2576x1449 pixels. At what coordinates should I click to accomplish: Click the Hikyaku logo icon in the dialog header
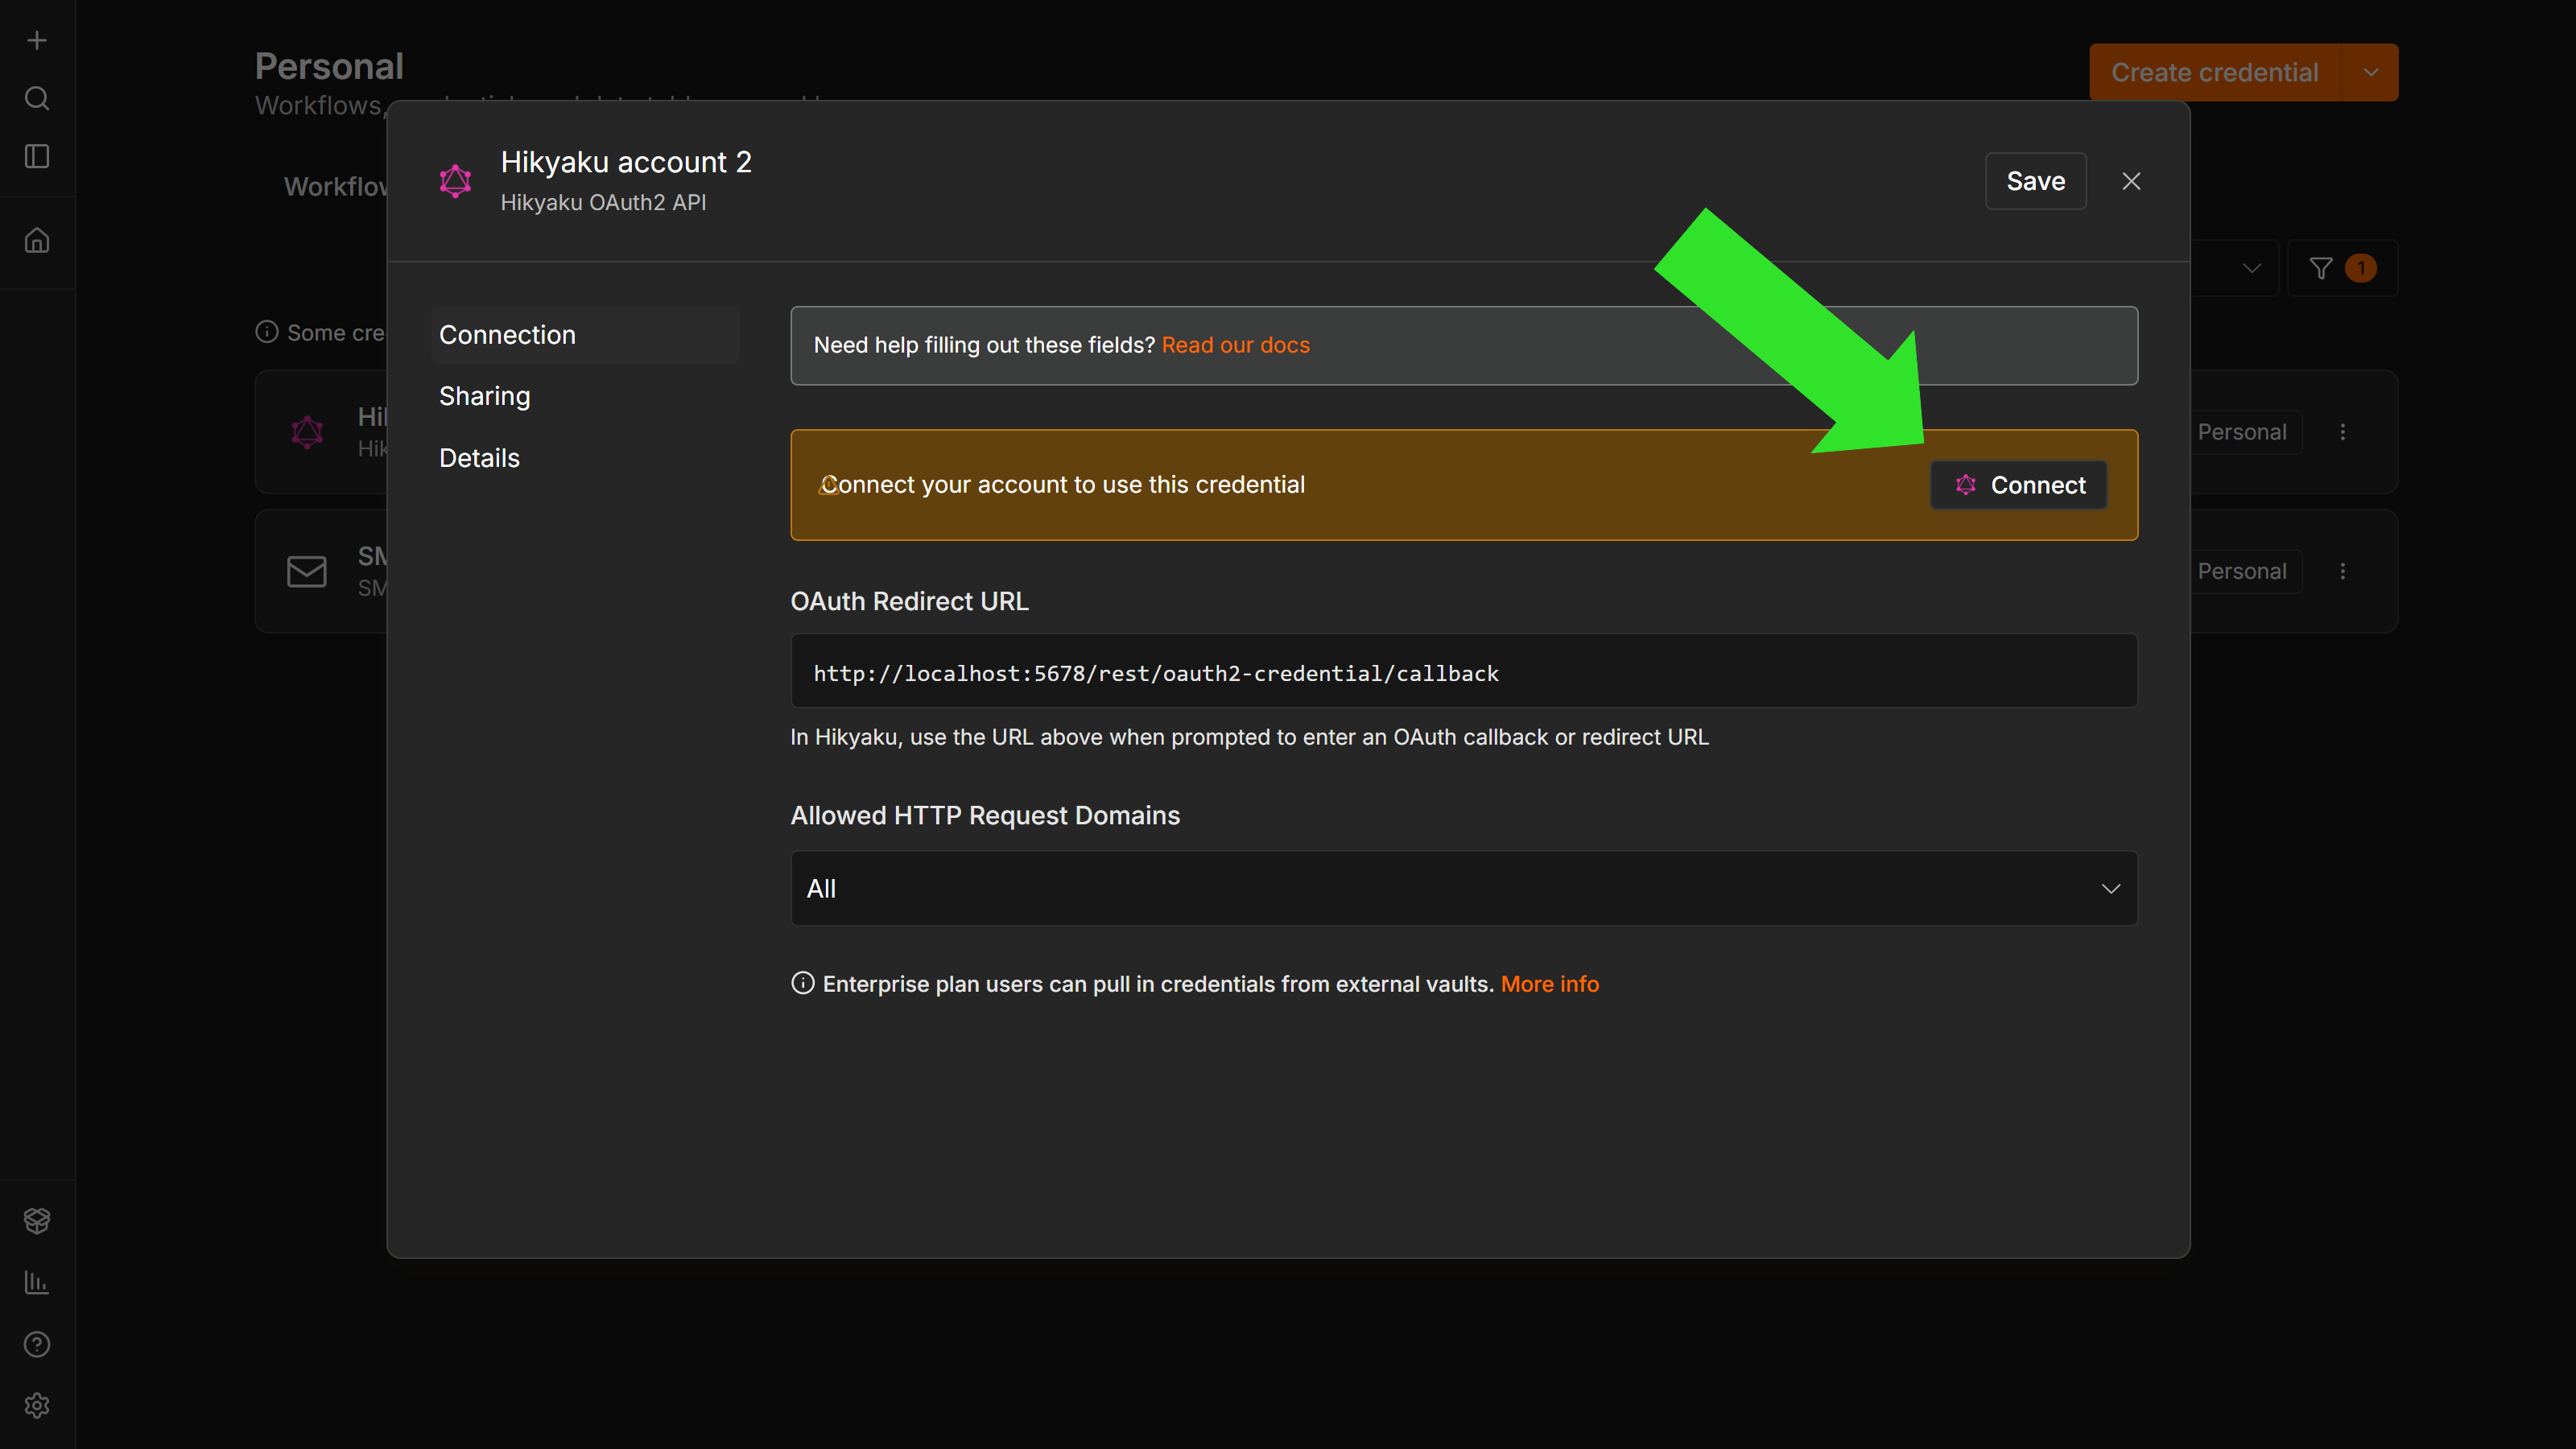(455, 181)
